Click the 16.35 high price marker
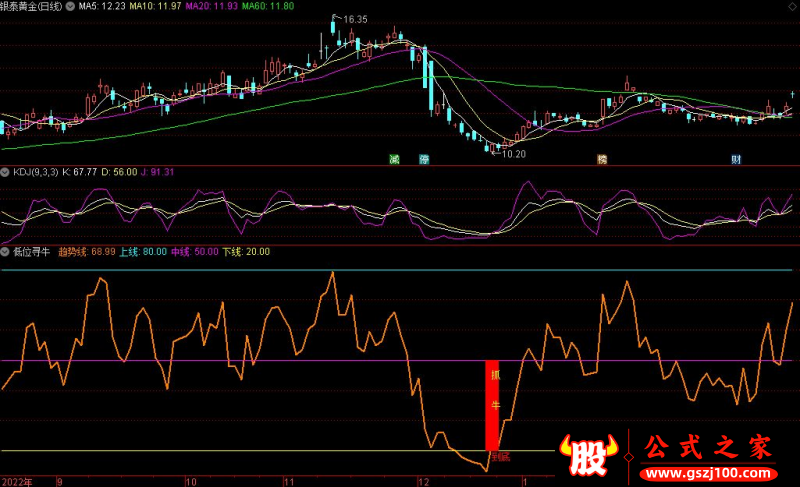The image size is (800, 487). tap(352, 19)
